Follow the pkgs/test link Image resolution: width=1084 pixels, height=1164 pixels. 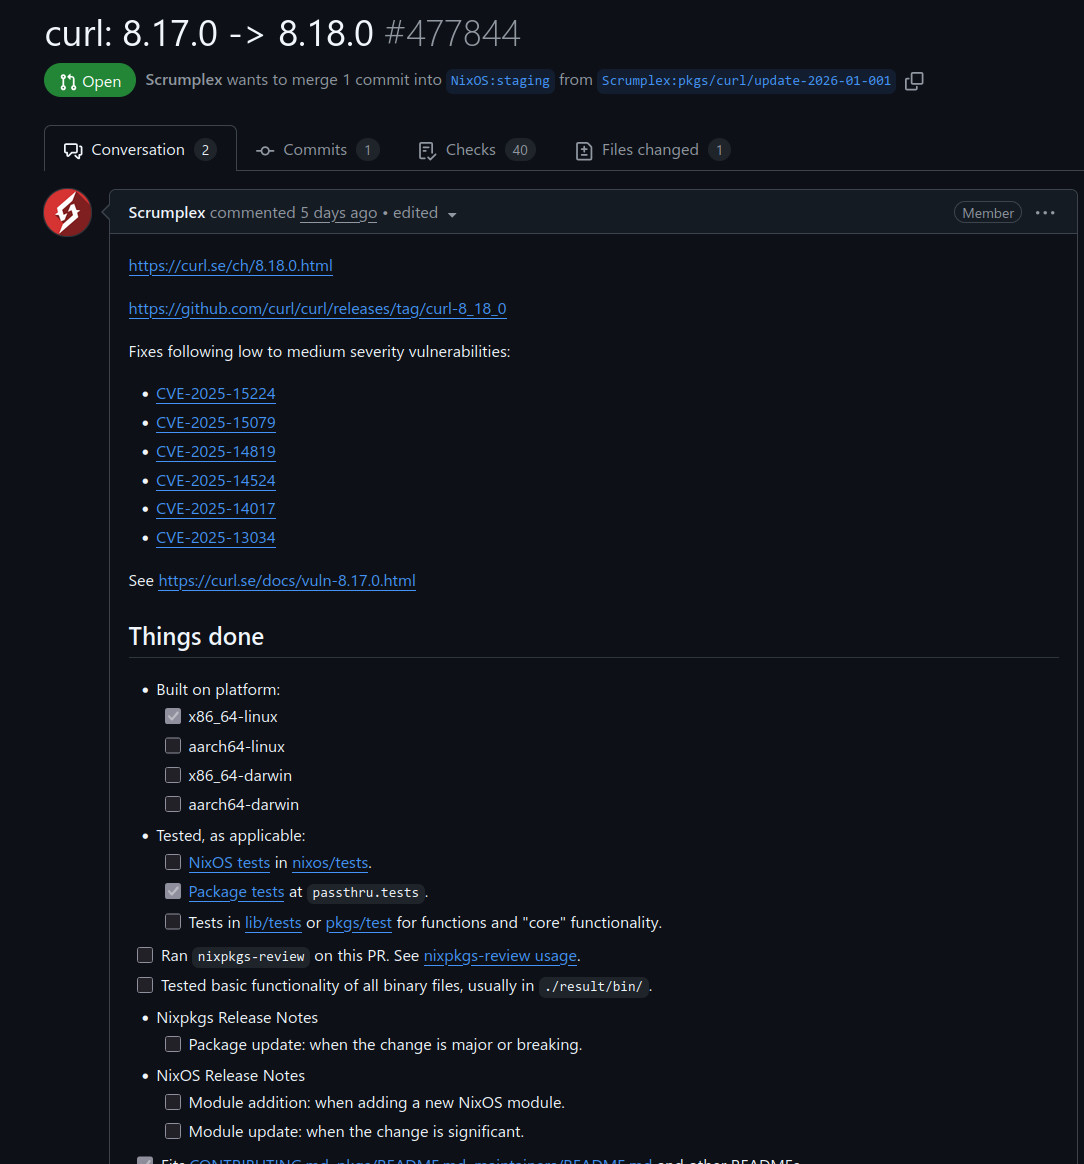pyautogui.click(x=358, y=923)
